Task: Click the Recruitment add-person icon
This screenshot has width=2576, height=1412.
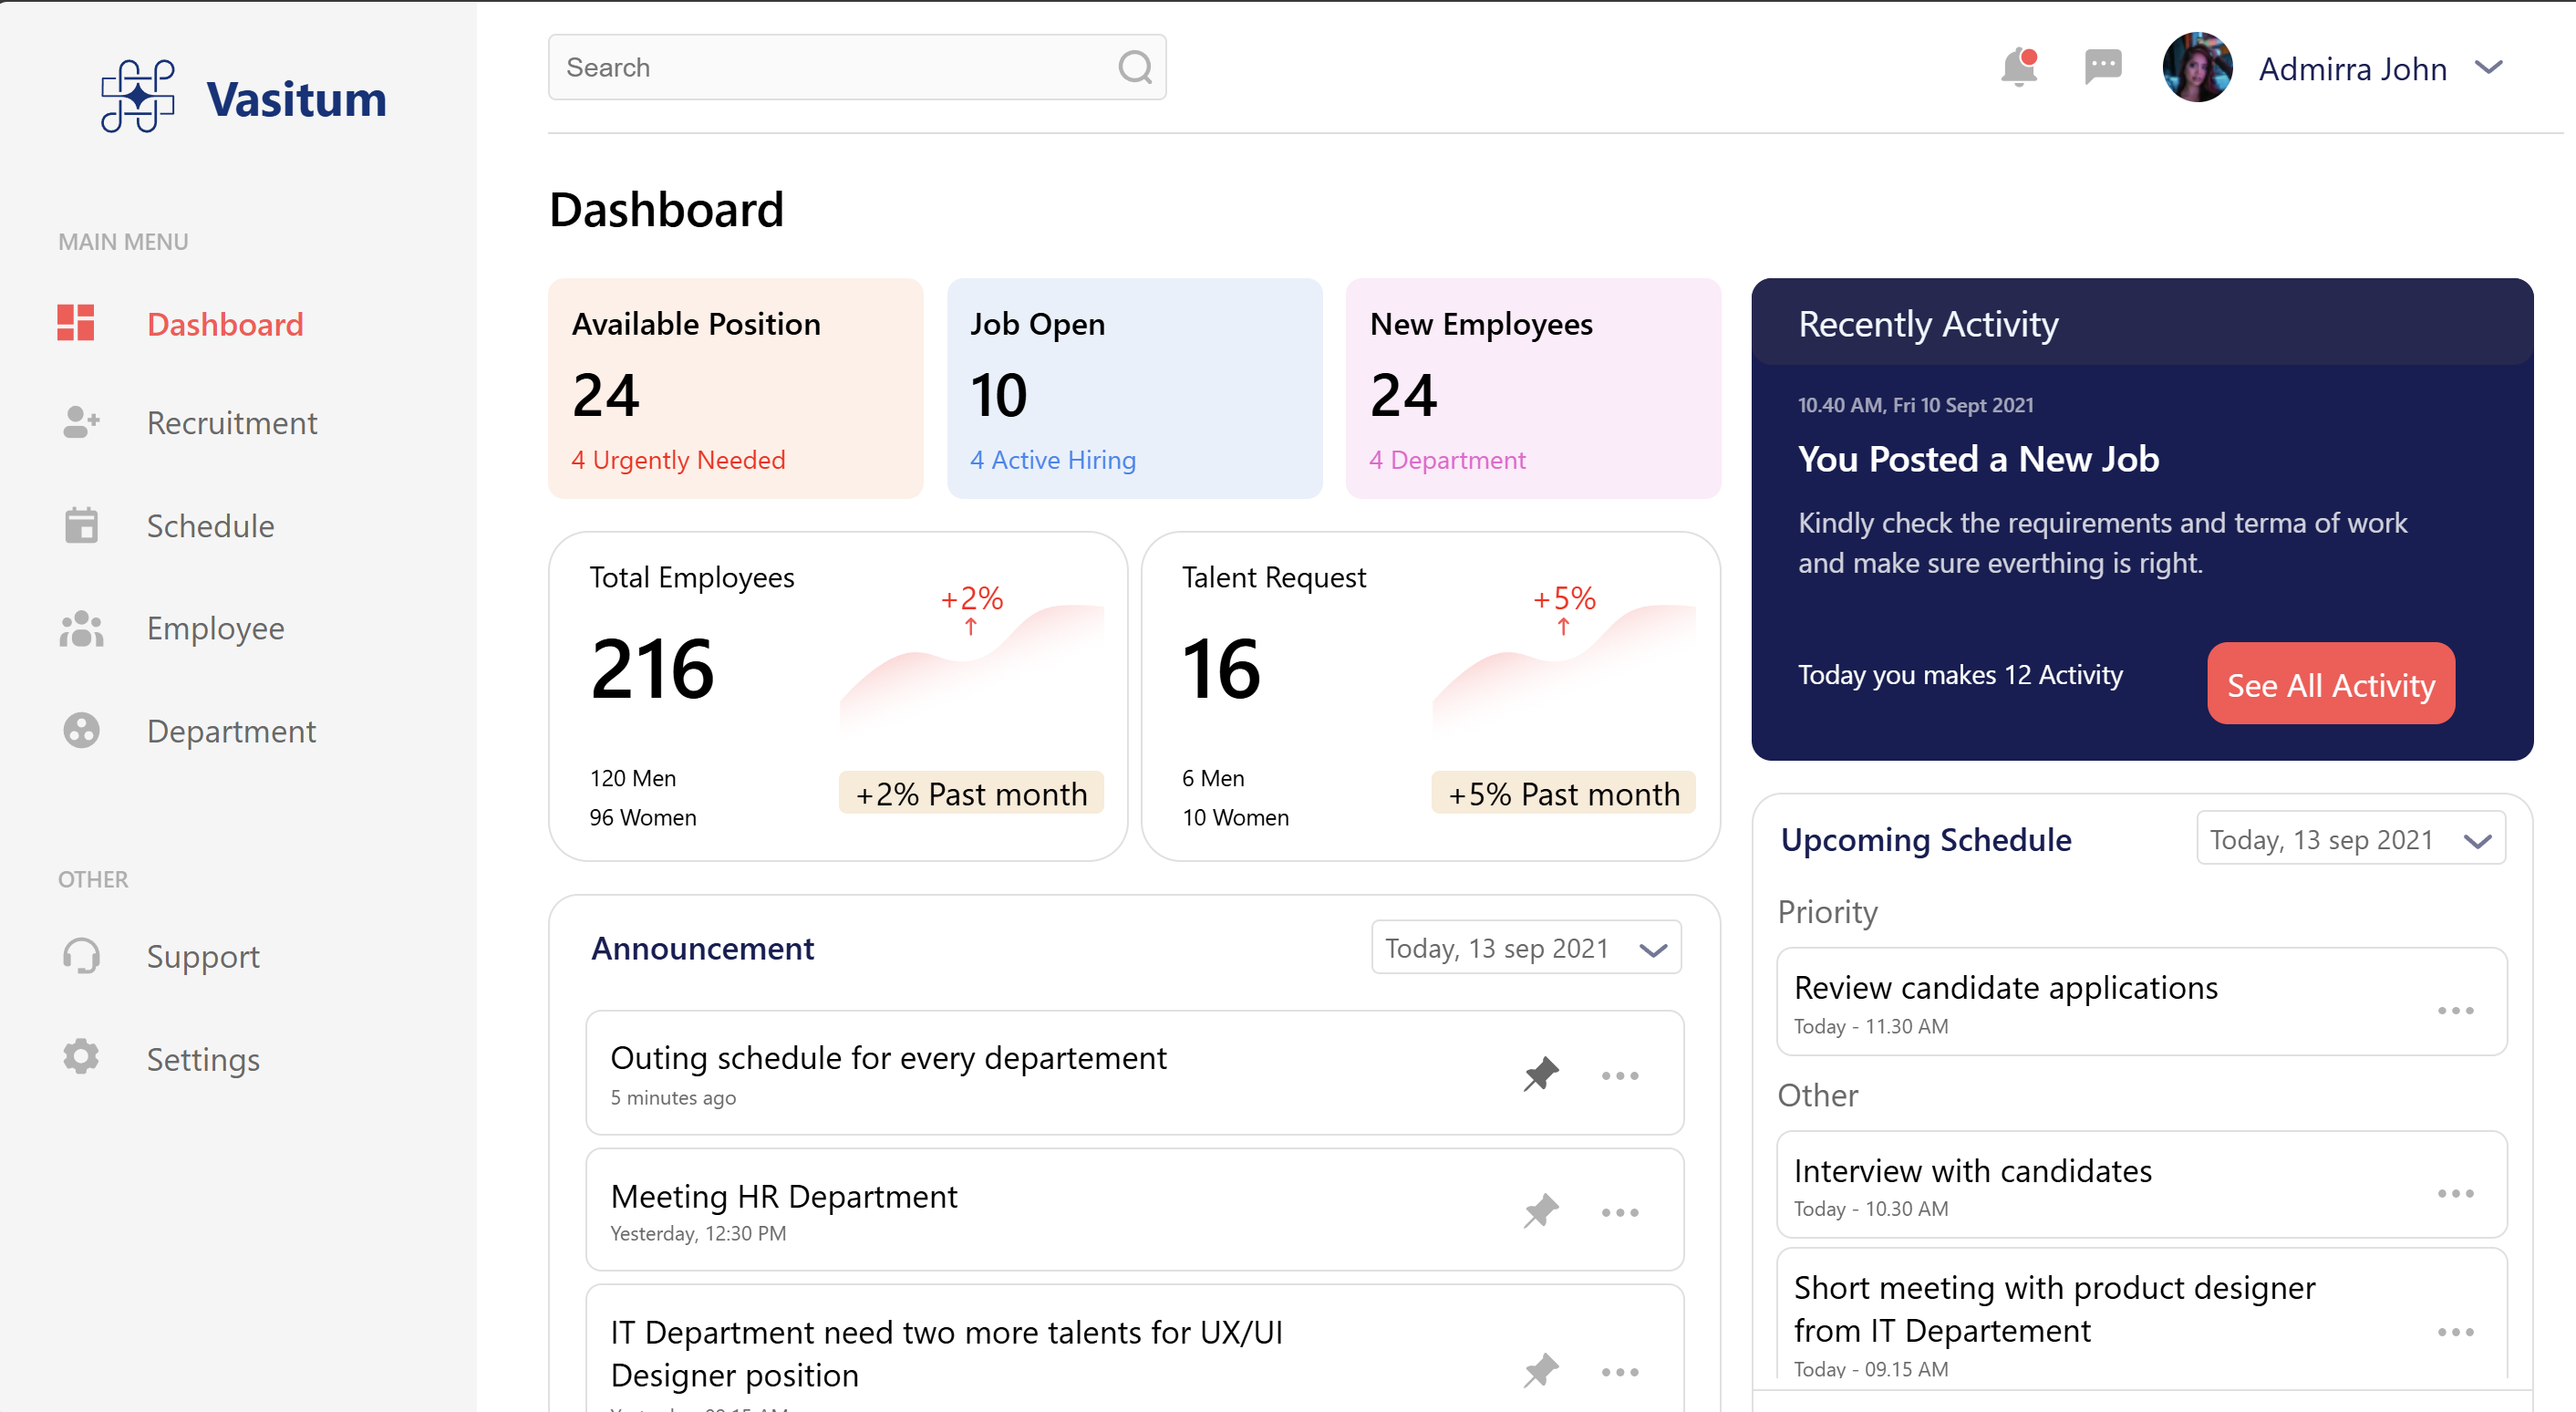Action: pyautogui.click(x=80, y=422)
